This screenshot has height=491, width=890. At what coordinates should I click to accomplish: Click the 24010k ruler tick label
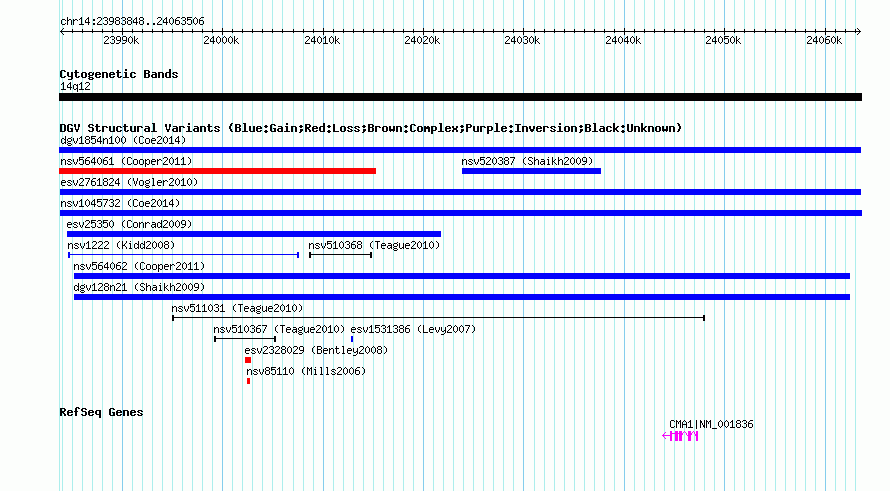pyautogui.click(x=322, y=40)
